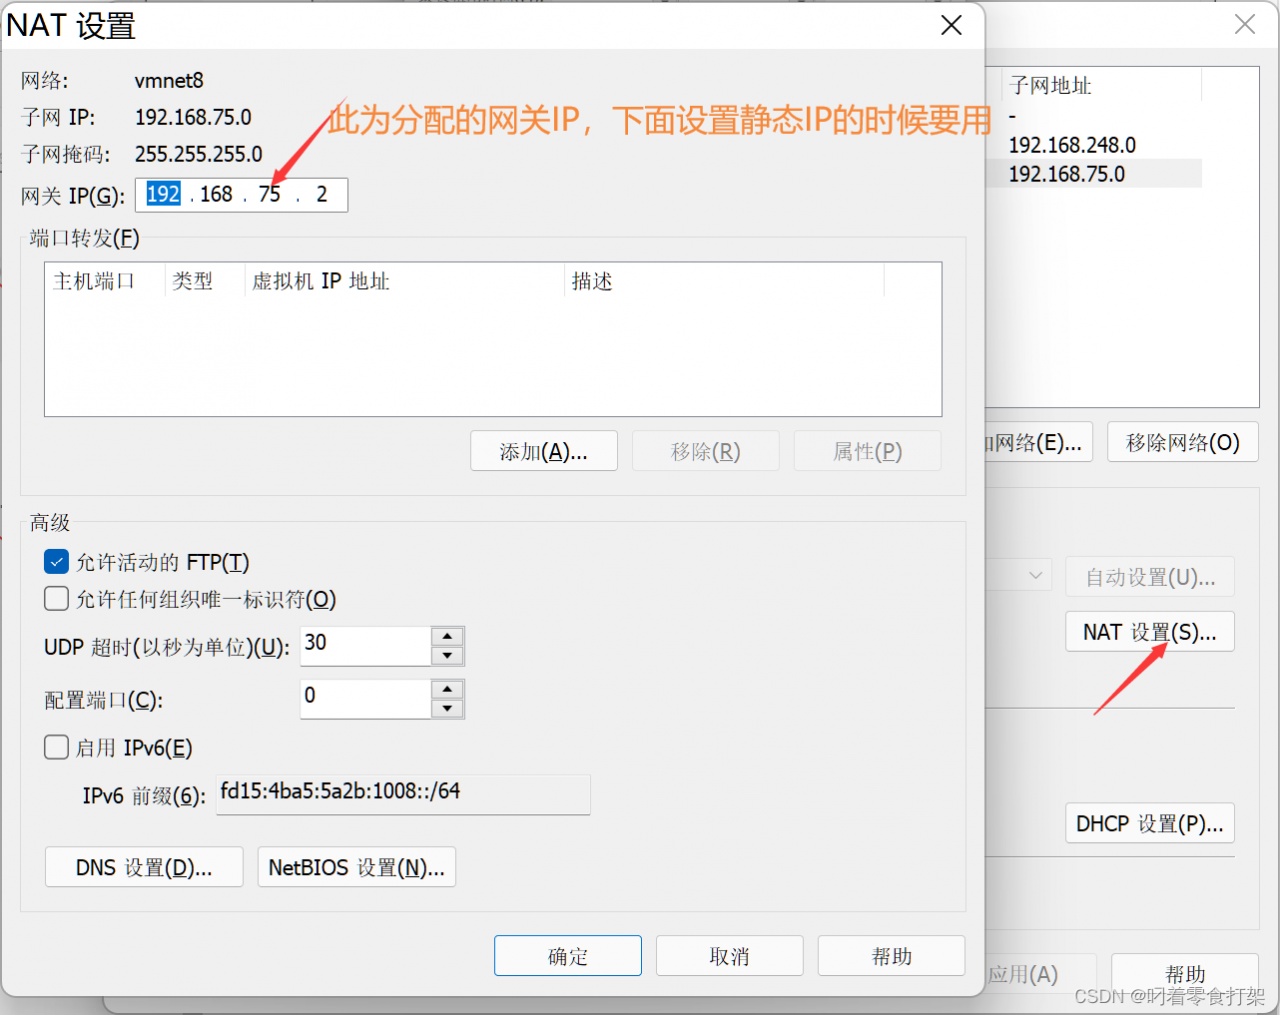Decrease UDP timeout with down arrow
The image size is (1280, 1015).
pos(447,656)
